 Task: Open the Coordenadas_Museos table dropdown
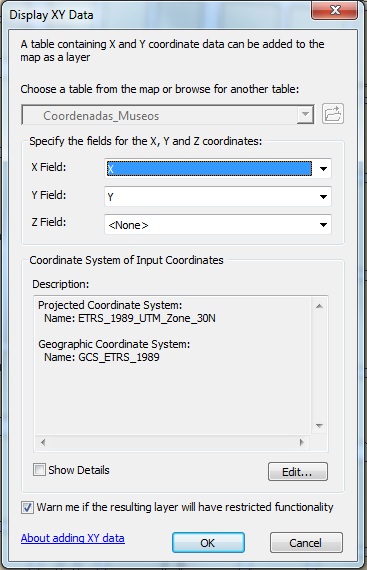(x=305, y=115)
